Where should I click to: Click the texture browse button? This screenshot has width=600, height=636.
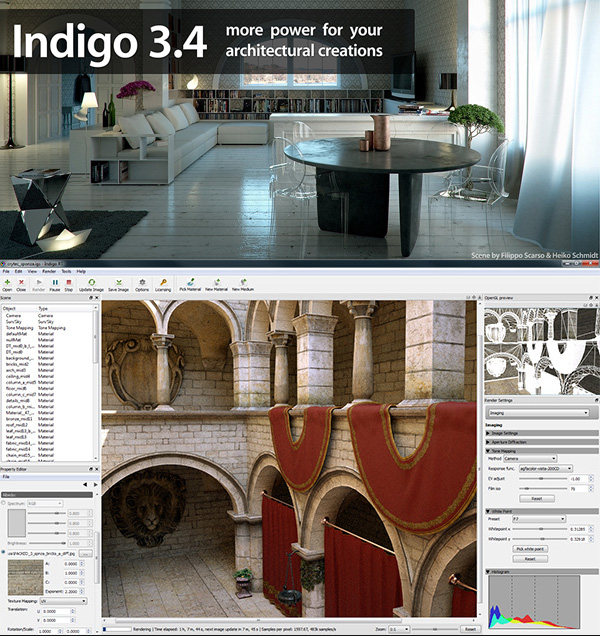86,554
